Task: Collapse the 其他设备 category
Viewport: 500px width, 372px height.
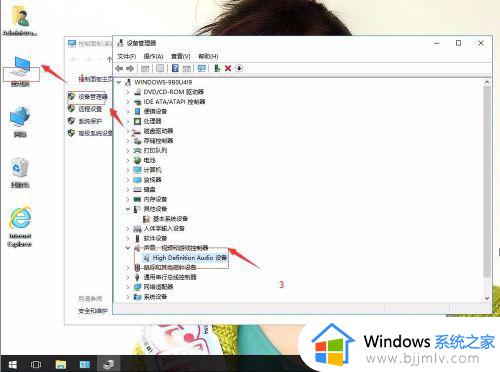Action: coord(128,209)
